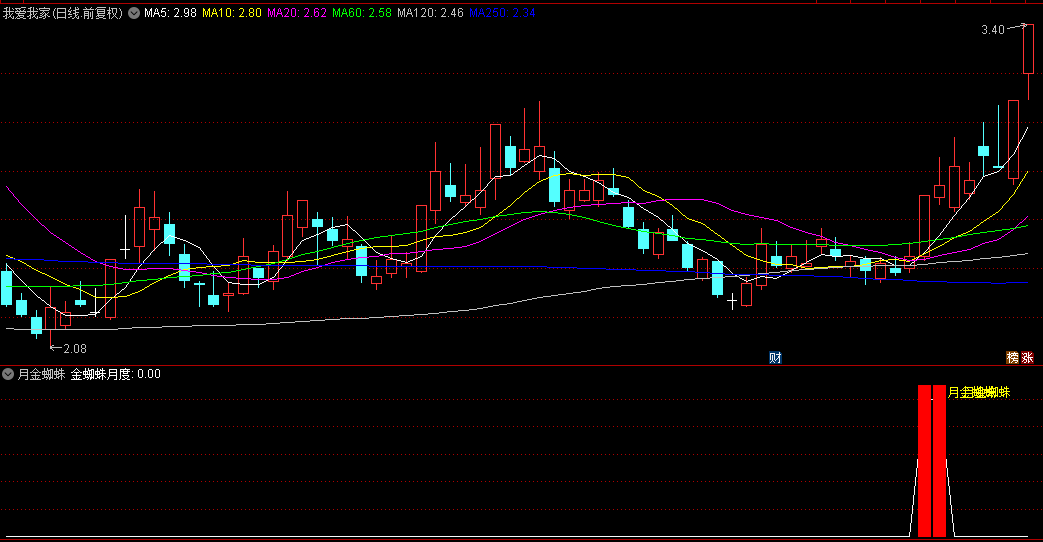Select the right red signal bar
Viewport: 1043px width, 542px height.
939,461
